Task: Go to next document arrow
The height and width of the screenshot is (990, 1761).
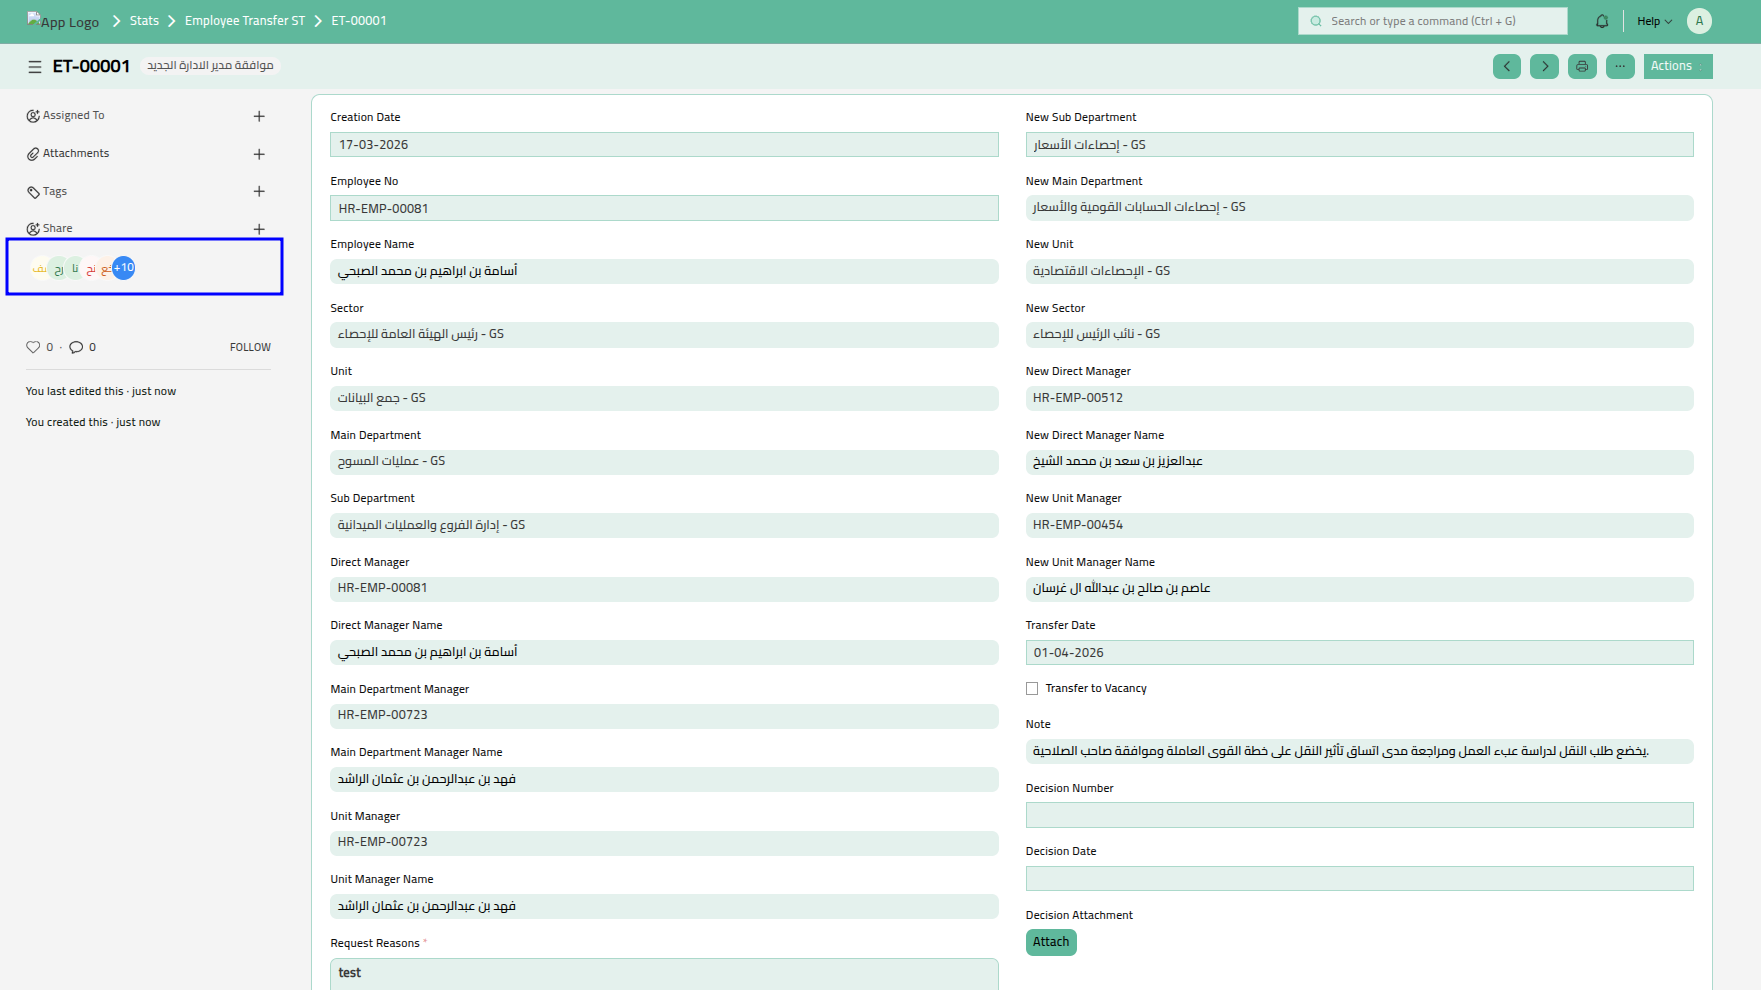Action: point(1544,67)
